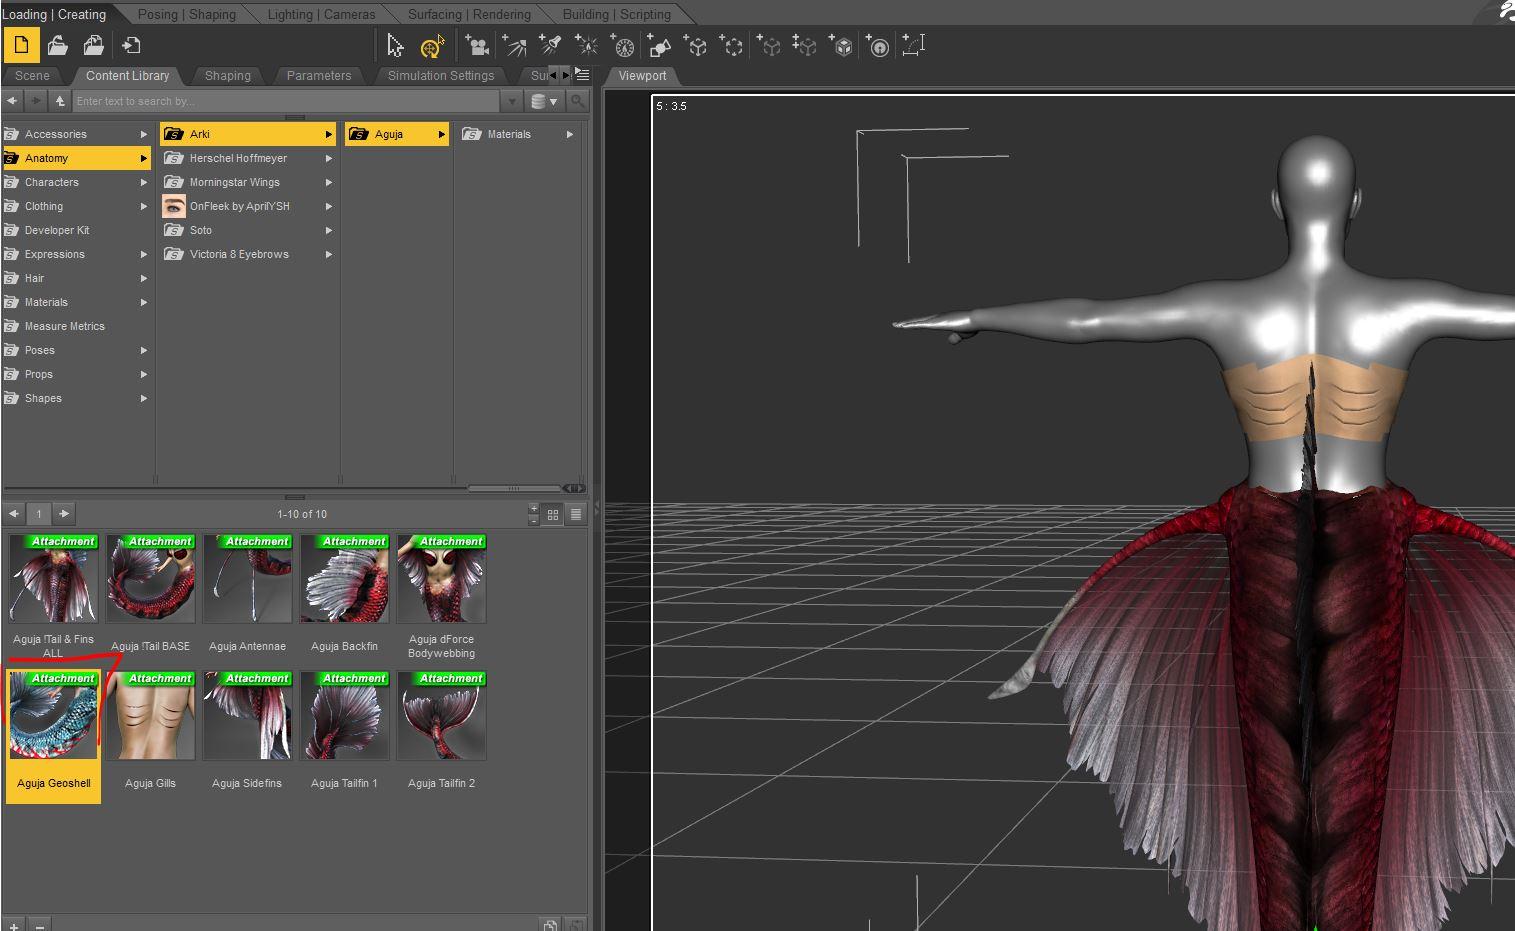
Task: Activate the Universal manipulator tool
Action: click(x=432, y=46)
